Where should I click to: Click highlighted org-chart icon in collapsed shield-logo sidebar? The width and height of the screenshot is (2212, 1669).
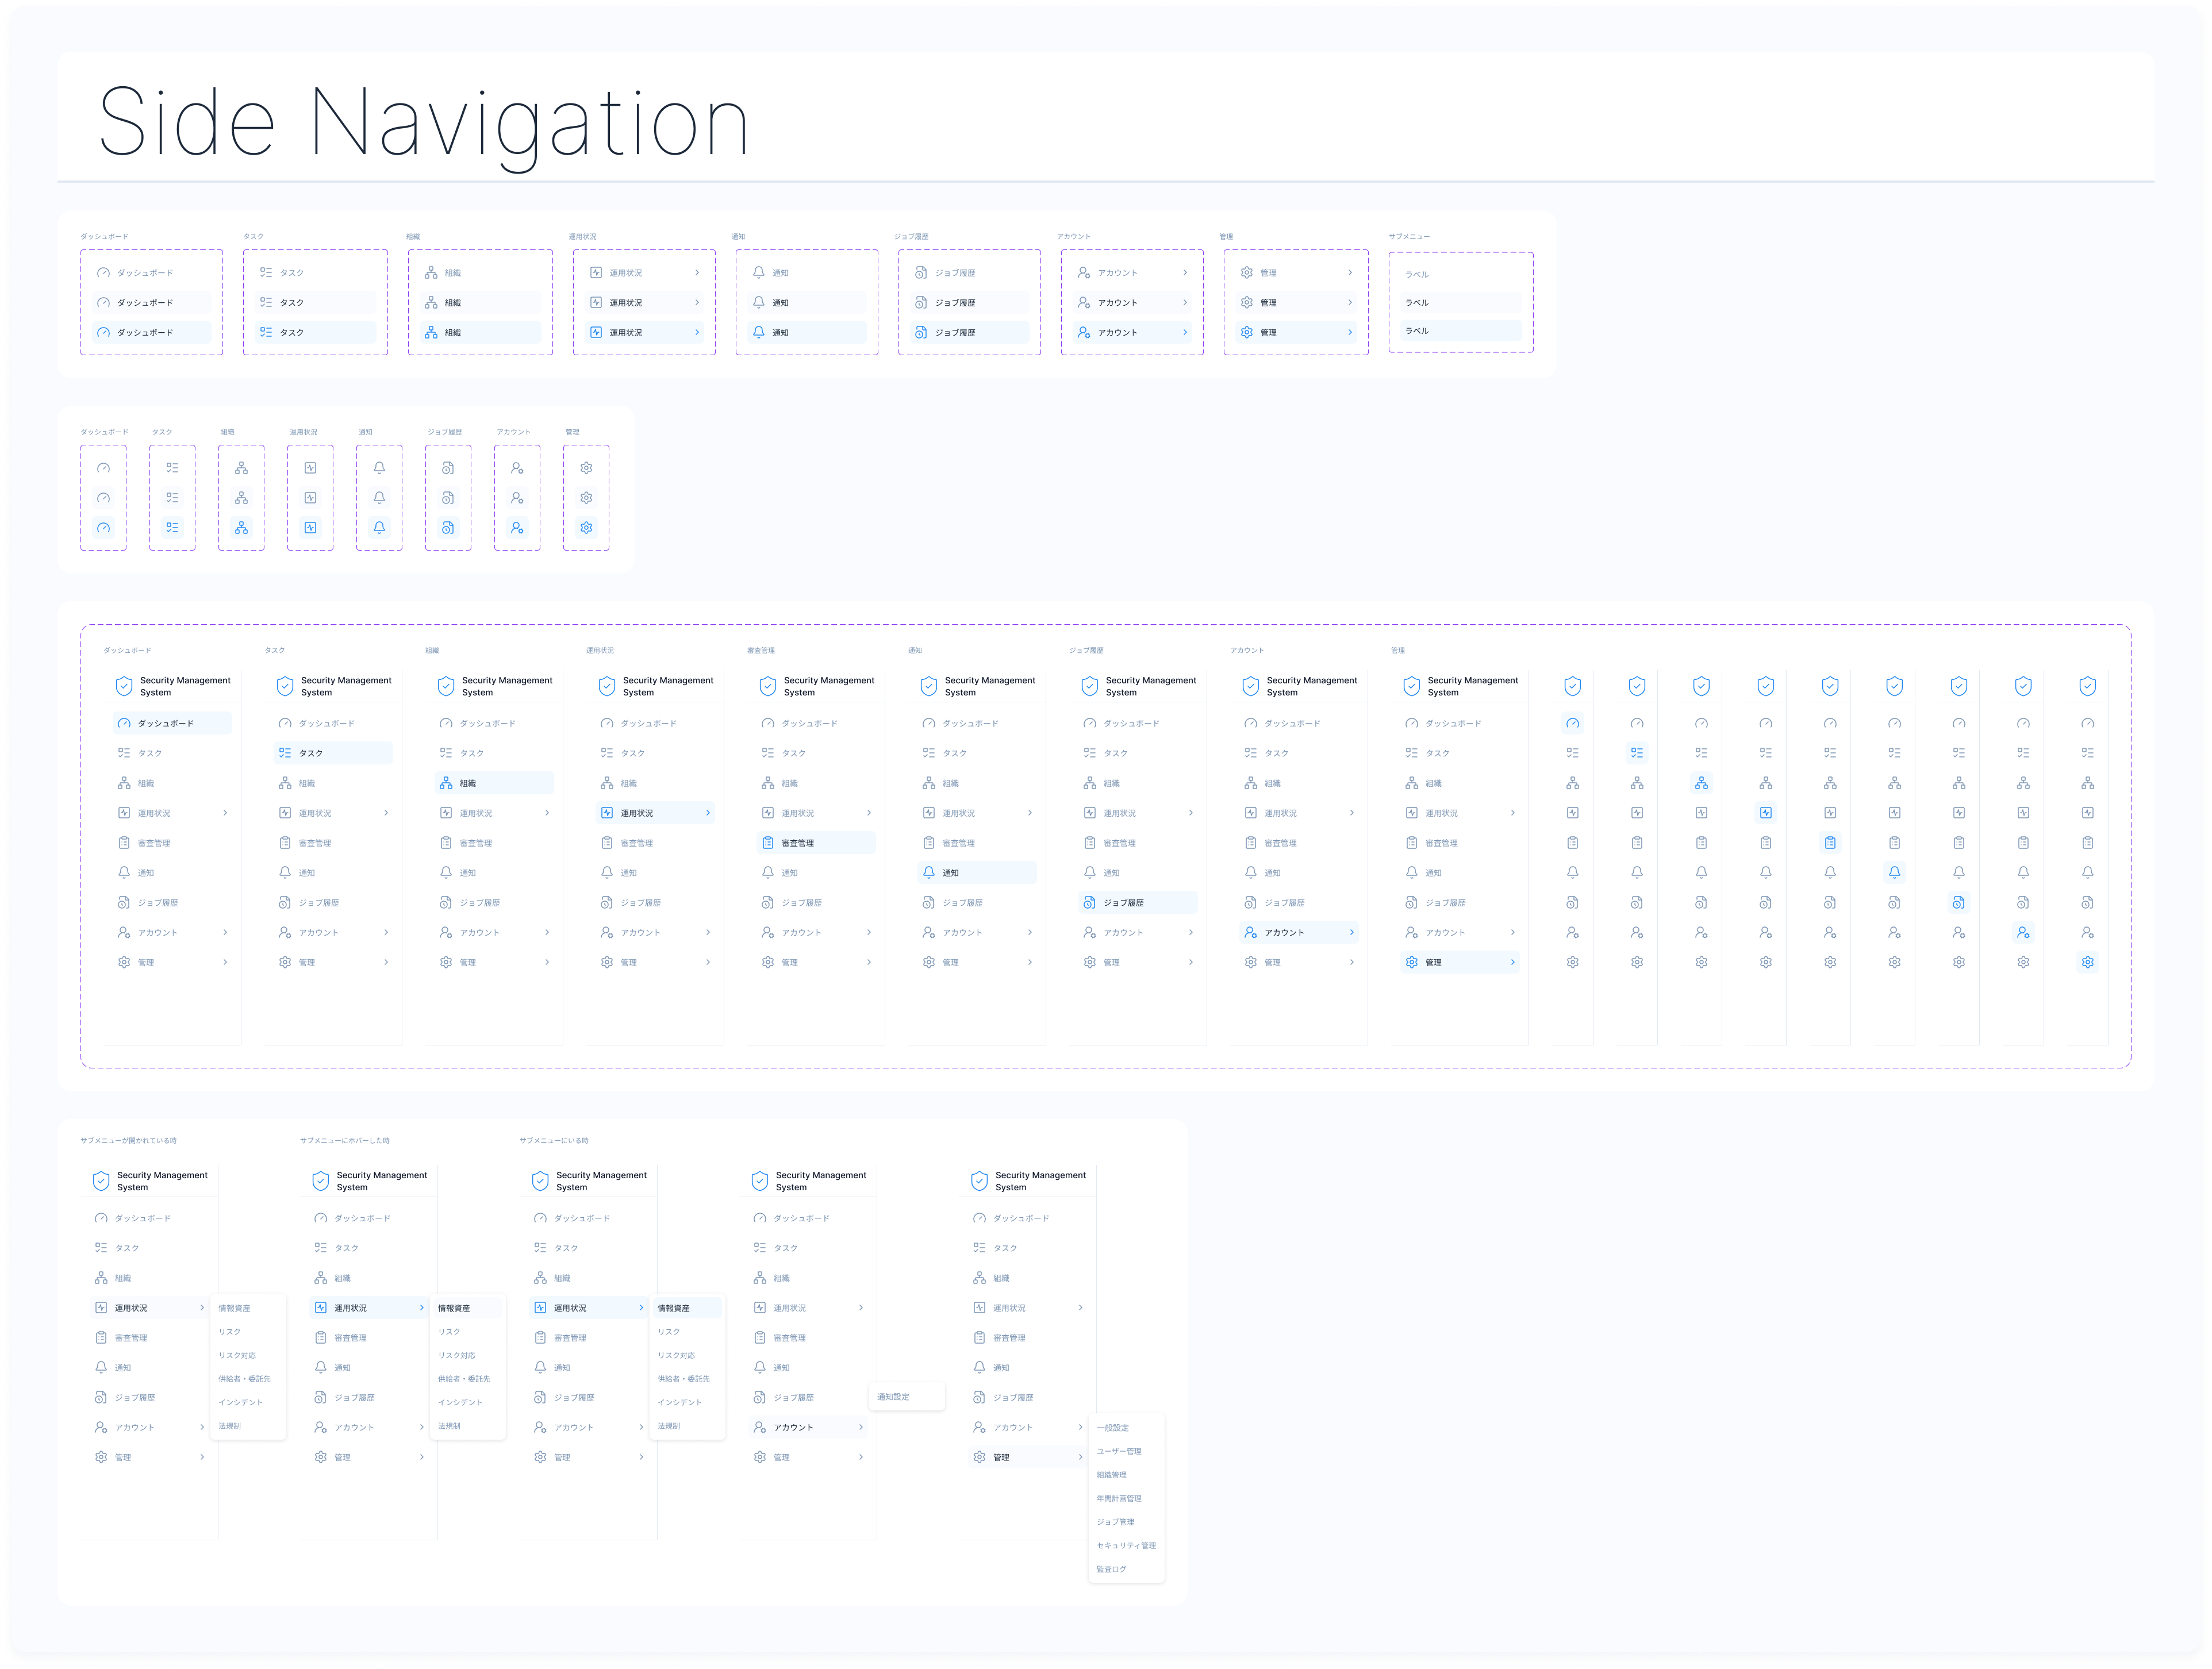[1701, 783]
